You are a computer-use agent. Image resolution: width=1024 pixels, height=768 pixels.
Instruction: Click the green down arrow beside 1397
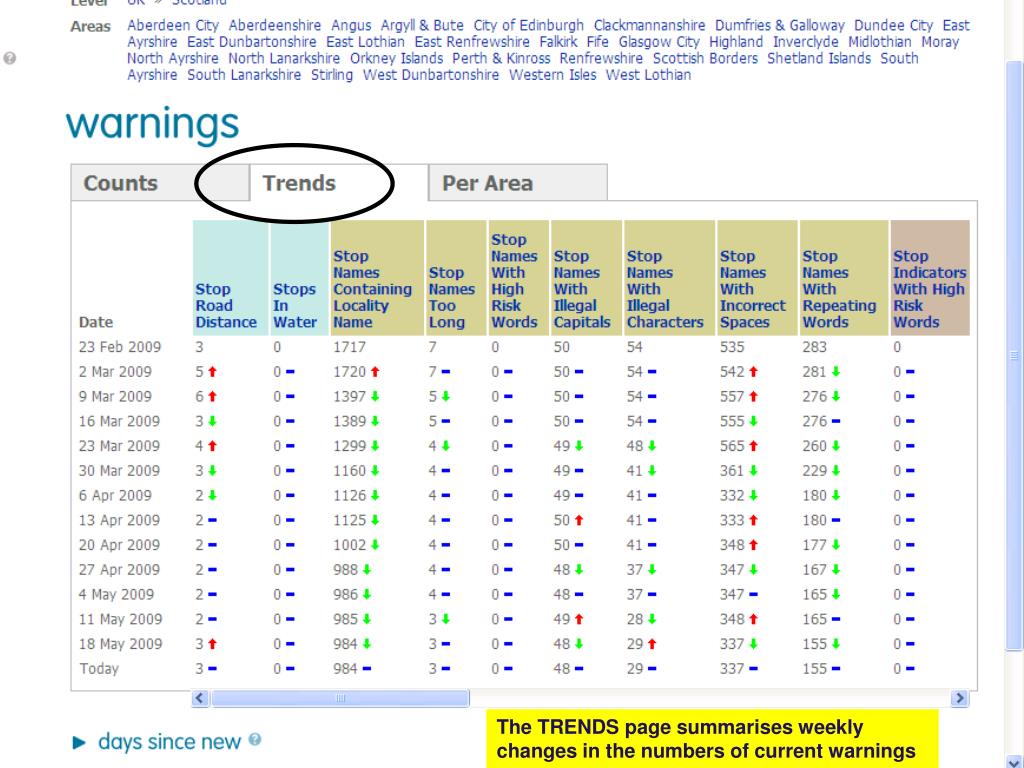(375, 396)
